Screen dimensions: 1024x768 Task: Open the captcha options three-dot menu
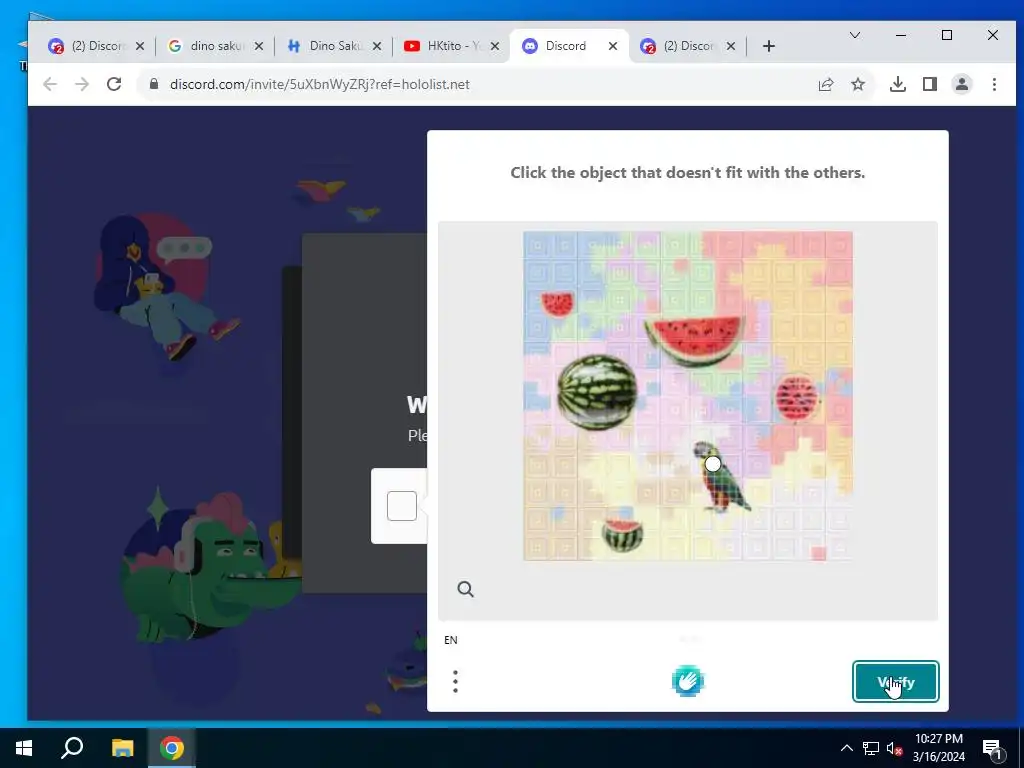pyautogui.click(x=455, y=681)
